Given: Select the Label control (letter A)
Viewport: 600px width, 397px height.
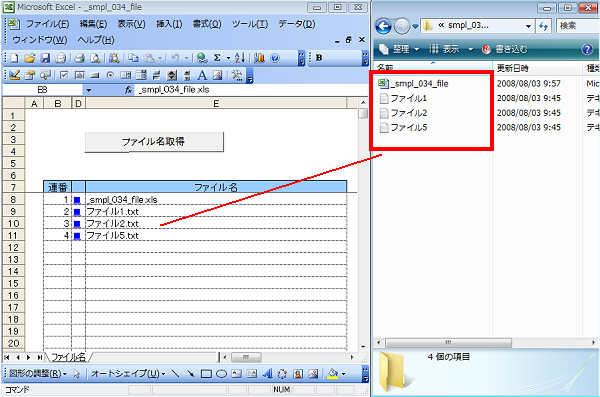Looking at the screenshot, I should click(x=202, y=75).
